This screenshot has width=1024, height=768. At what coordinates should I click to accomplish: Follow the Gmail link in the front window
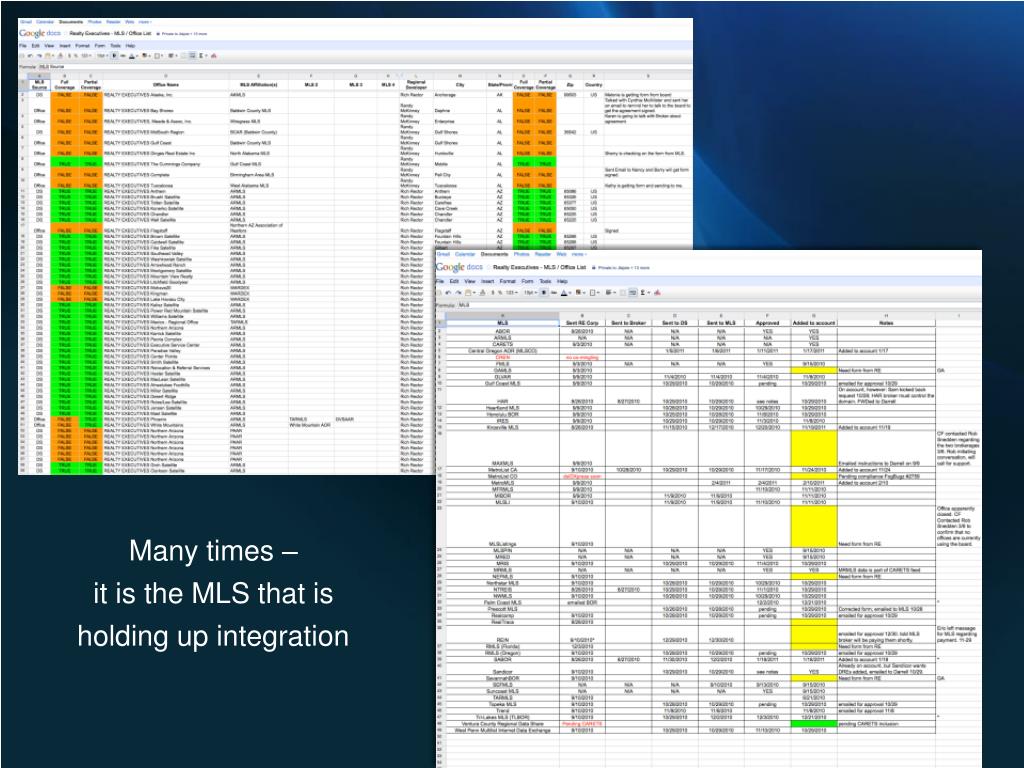(443, 254)
